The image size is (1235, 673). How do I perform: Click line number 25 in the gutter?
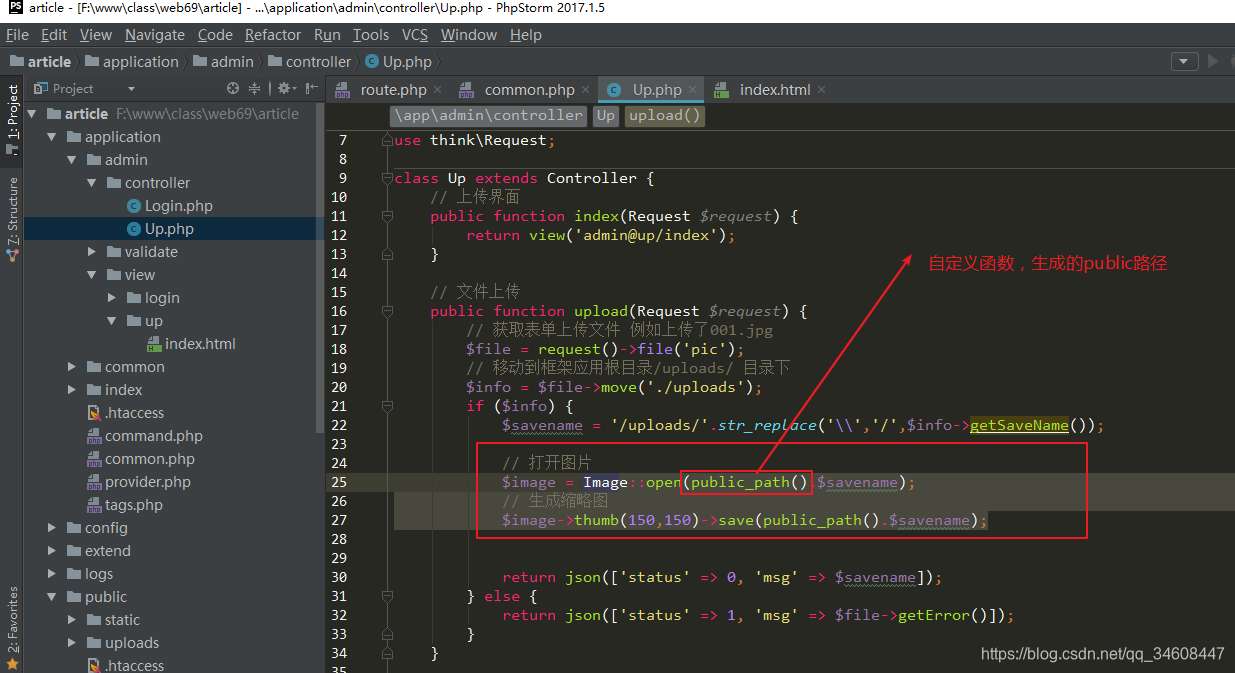pyautogui.click(x=338, y=482)
